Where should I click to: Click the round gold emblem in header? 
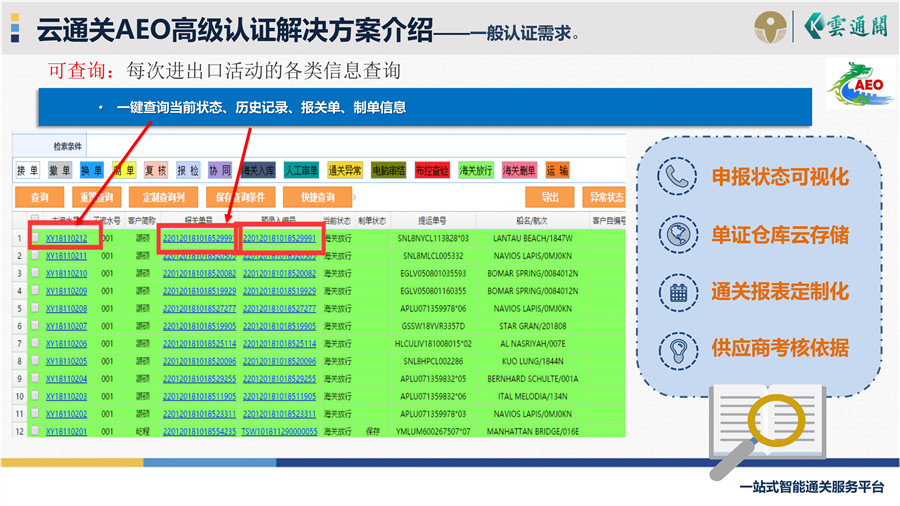pos(770,27)
